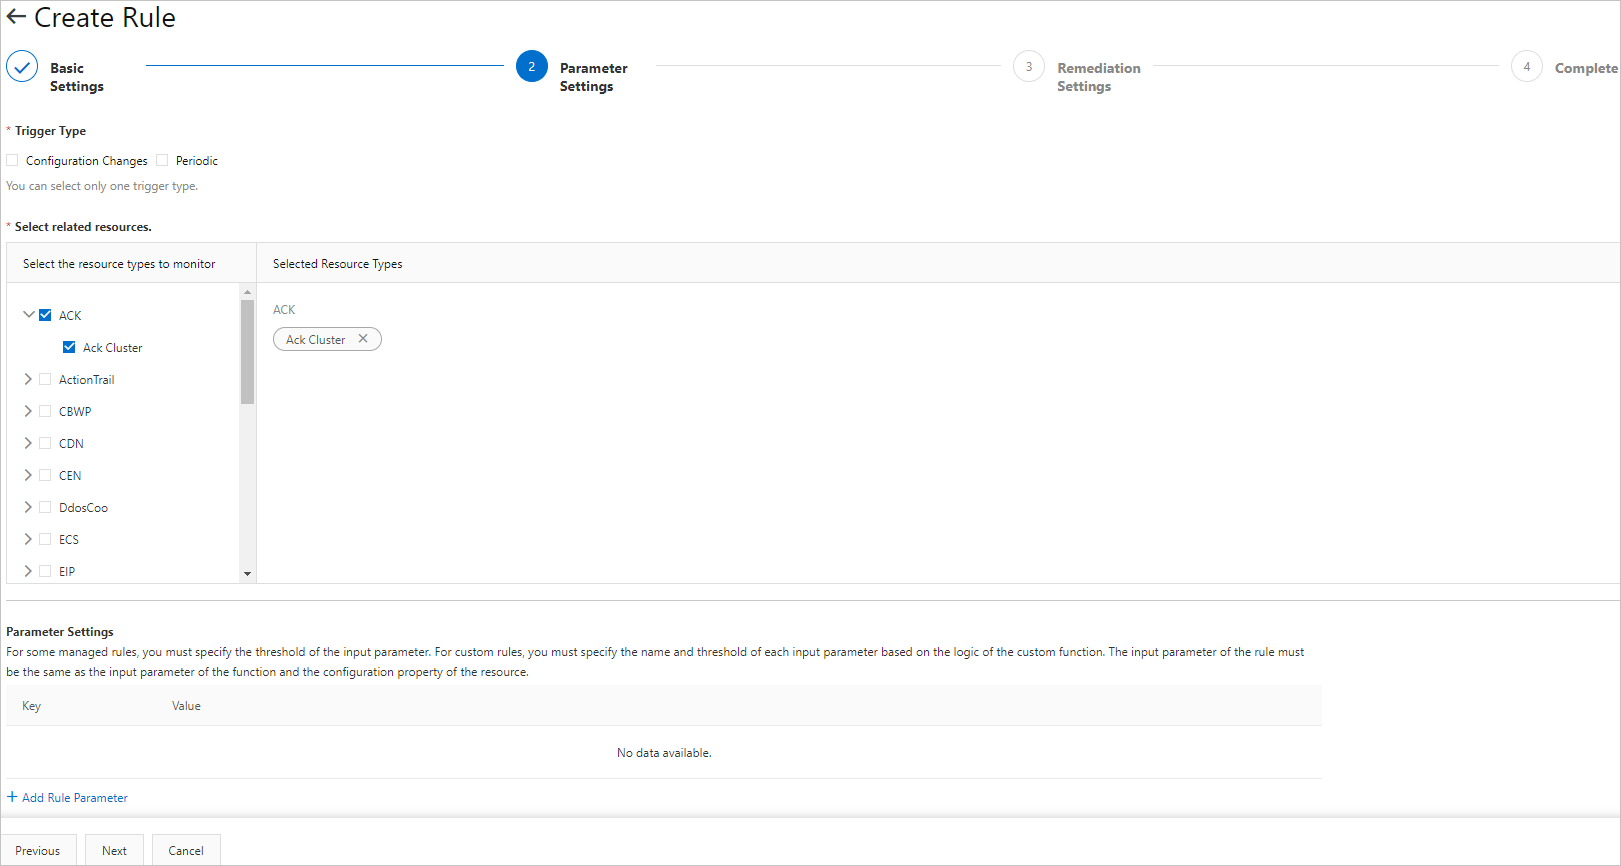This screenshot has height=866, width=1621.
Task: Expand the CEN tree node
Action: 28,475
